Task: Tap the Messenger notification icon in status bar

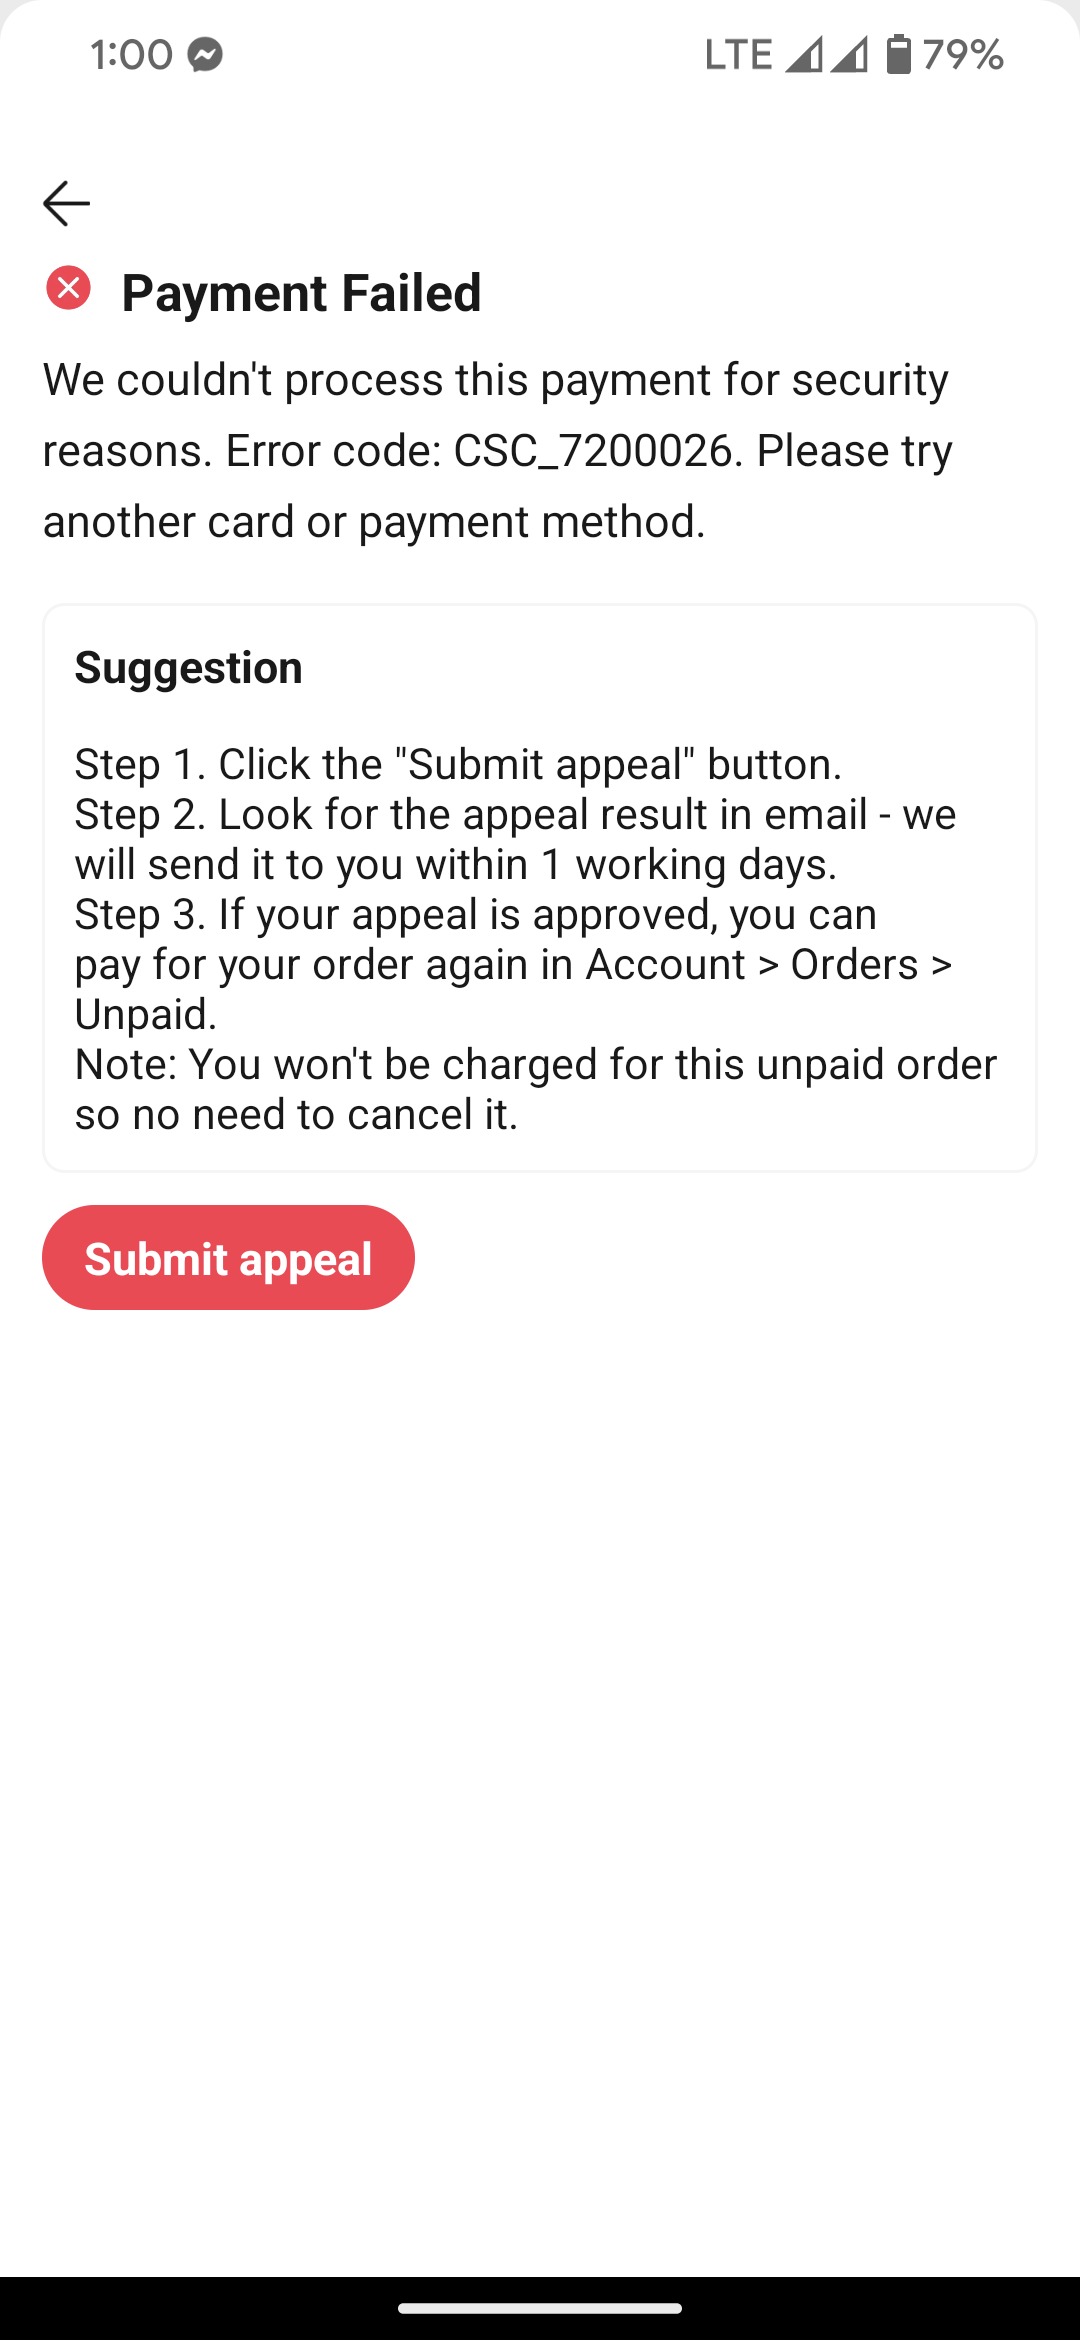Action: point(205,54)
